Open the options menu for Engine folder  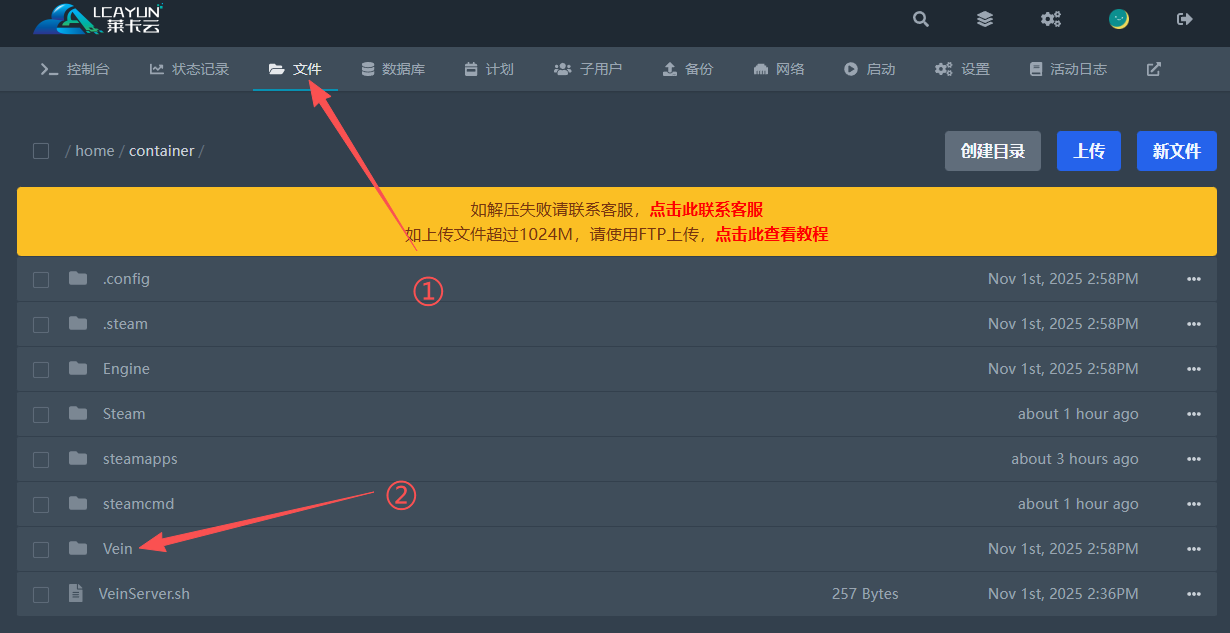point(1193,369)
